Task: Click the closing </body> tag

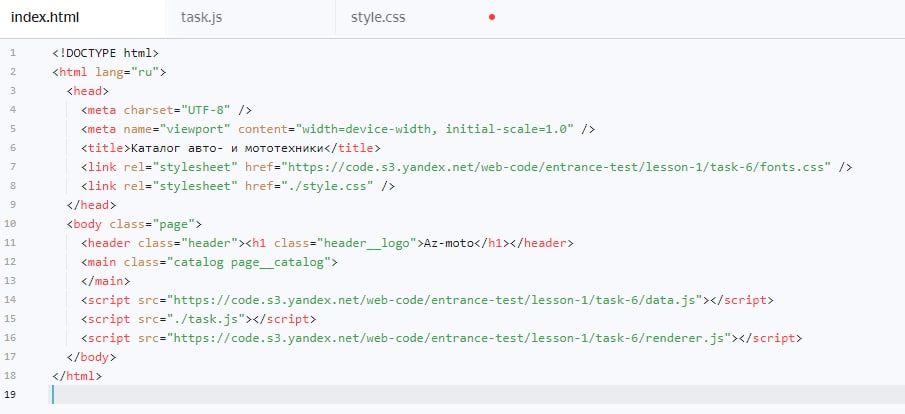Action: (x=91, y=357)
